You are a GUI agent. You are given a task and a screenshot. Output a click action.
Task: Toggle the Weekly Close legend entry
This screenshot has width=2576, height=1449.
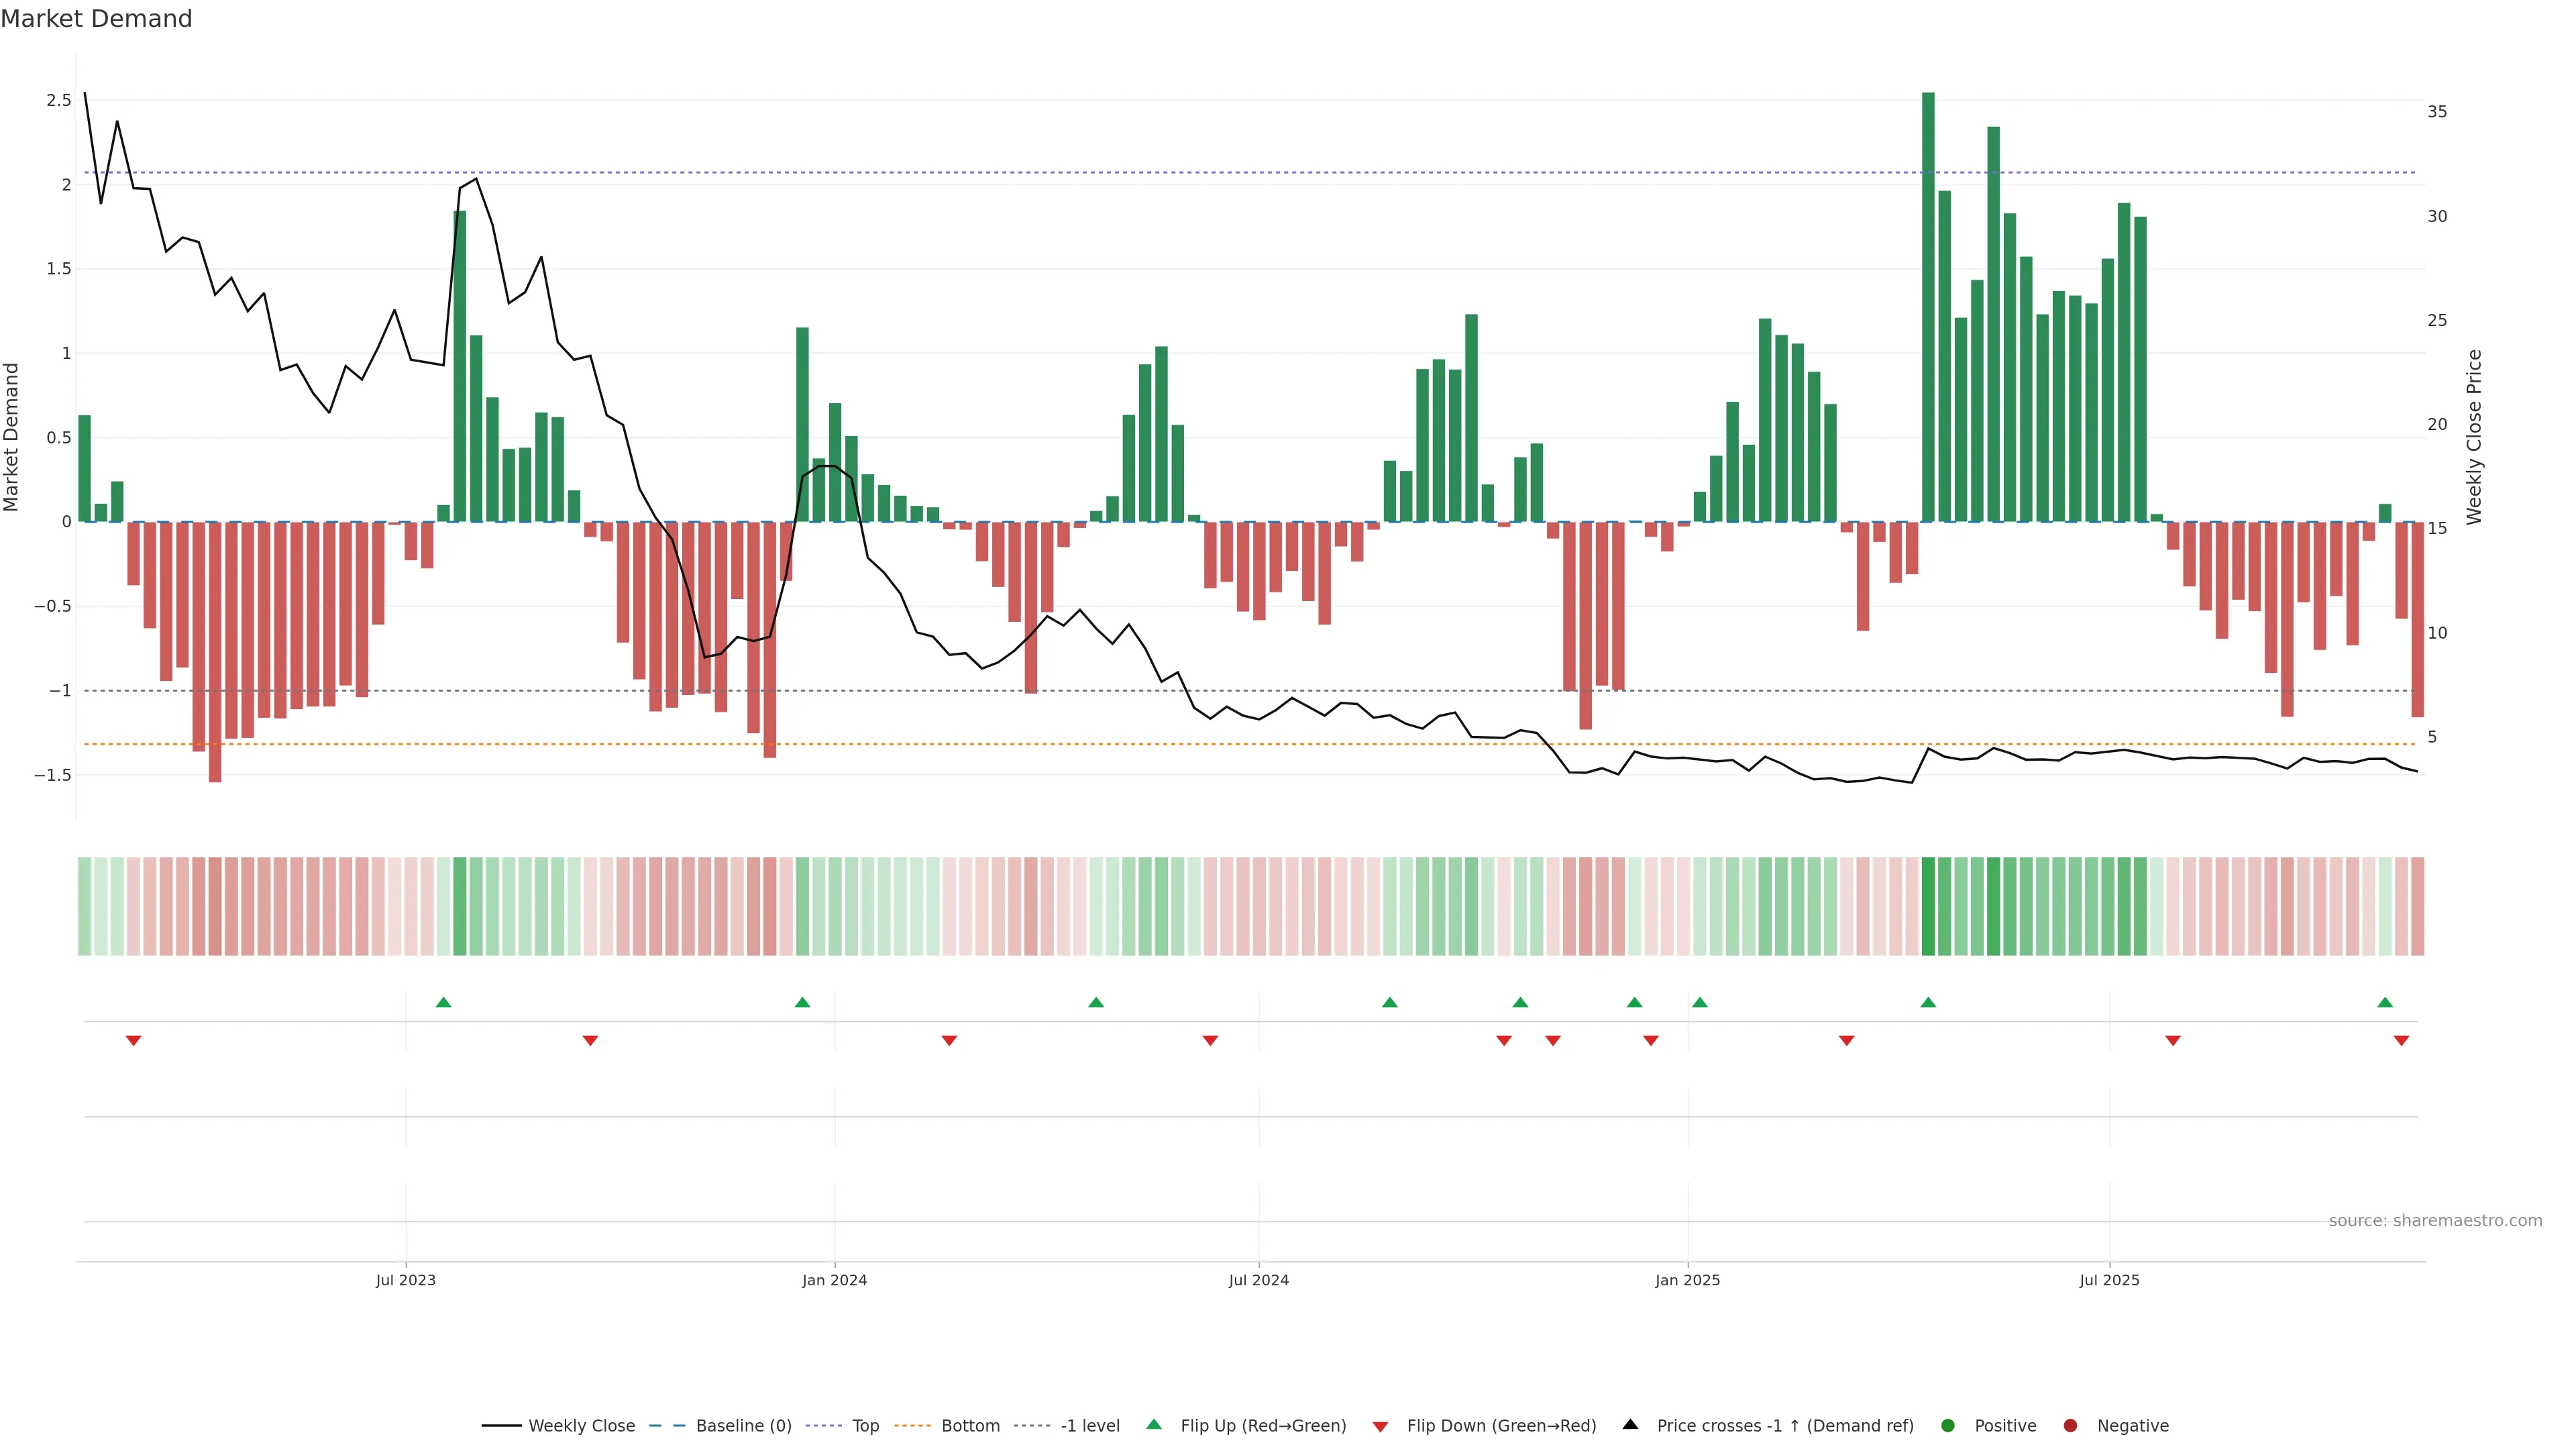581,1425
